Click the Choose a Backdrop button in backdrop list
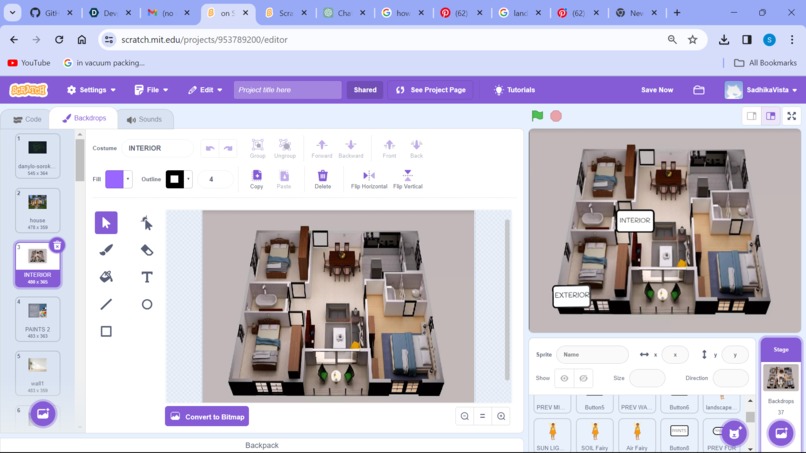This screenshot has height=453, width=806. (x=43, y=414)
